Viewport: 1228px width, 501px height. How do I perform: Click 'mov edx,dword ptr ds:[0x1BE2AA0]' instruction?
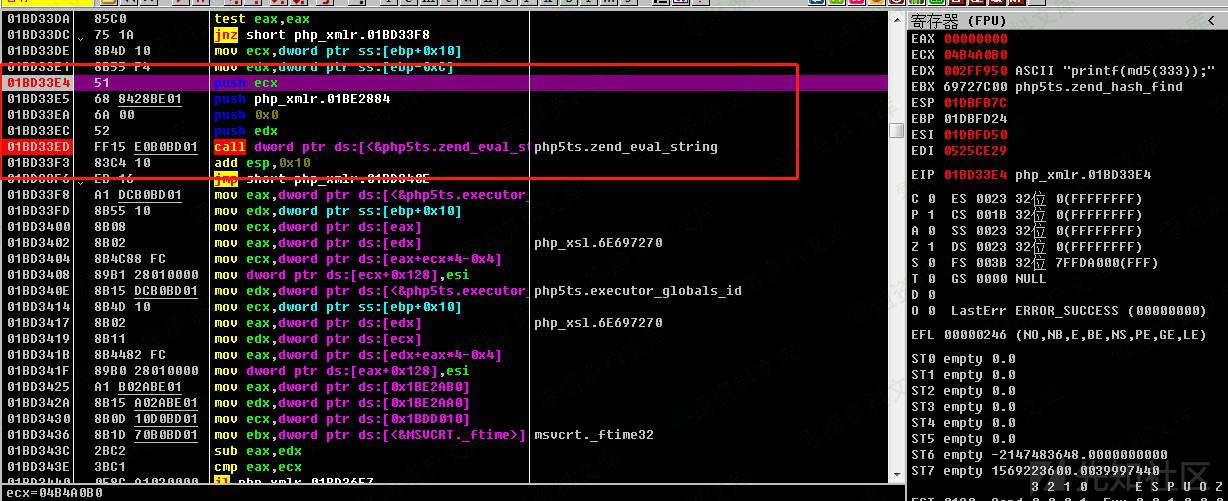342,403
